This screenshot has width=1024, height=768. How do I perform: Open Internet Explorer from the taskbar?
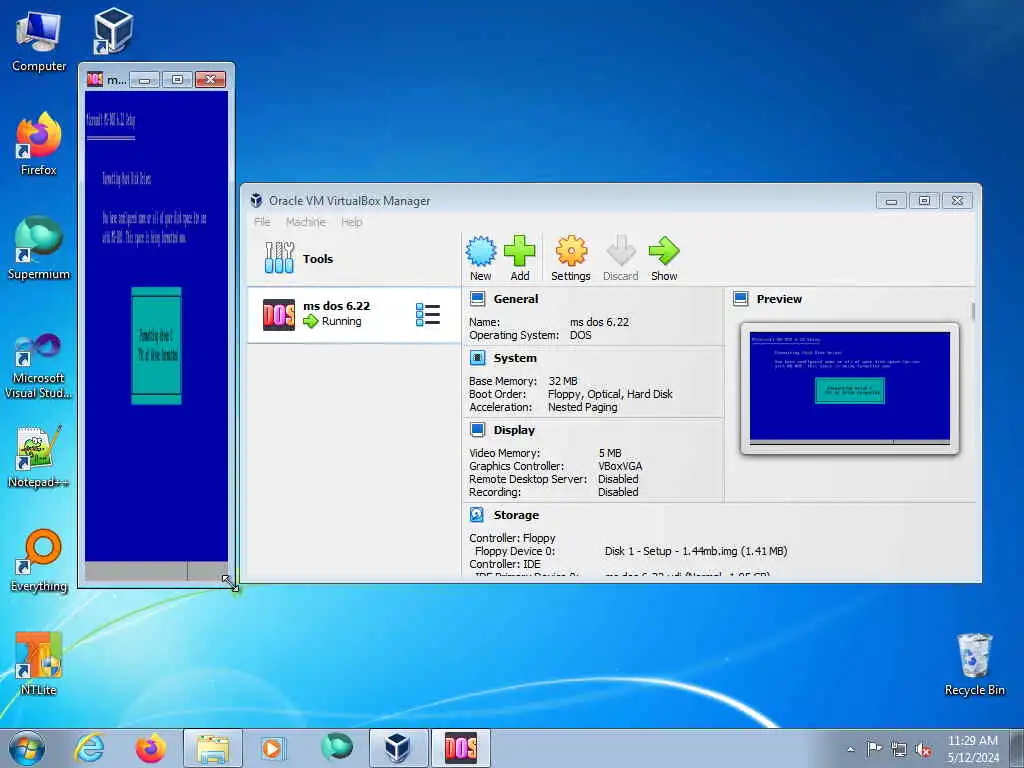[89, 748]
